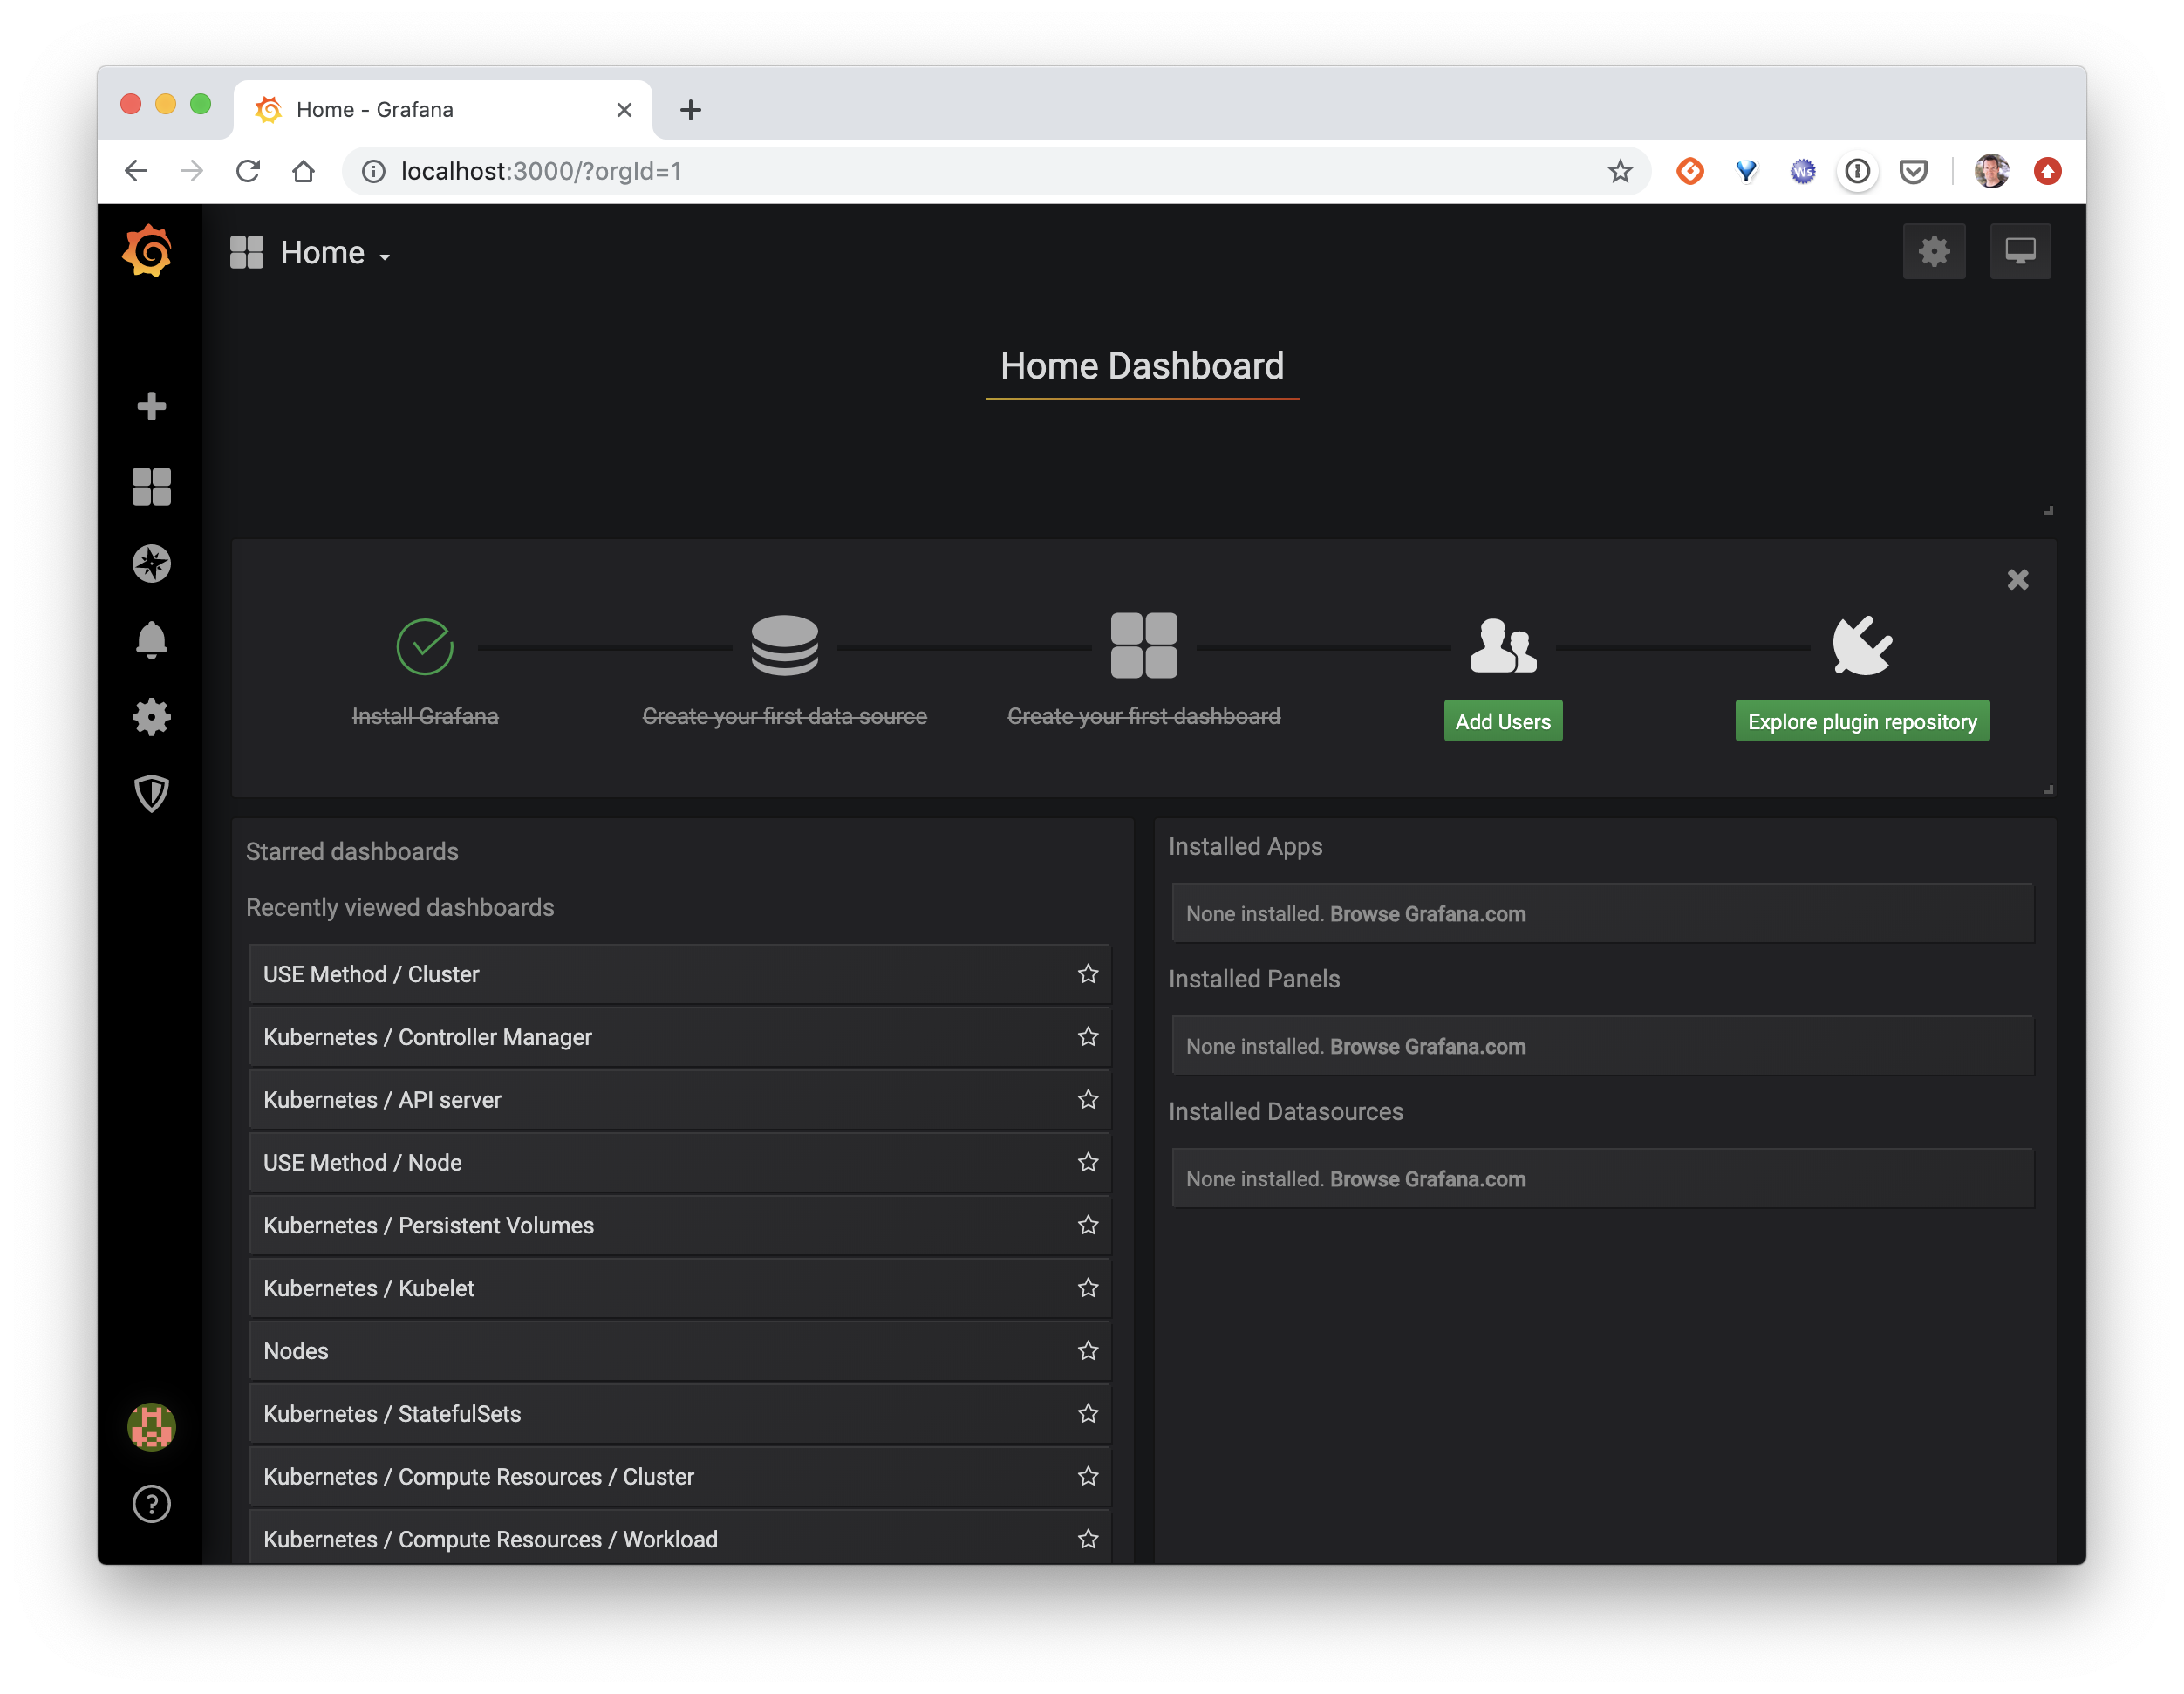2184x1694 pixels.
Task: Open Server Admin shield icon
Action: [151, 794]
